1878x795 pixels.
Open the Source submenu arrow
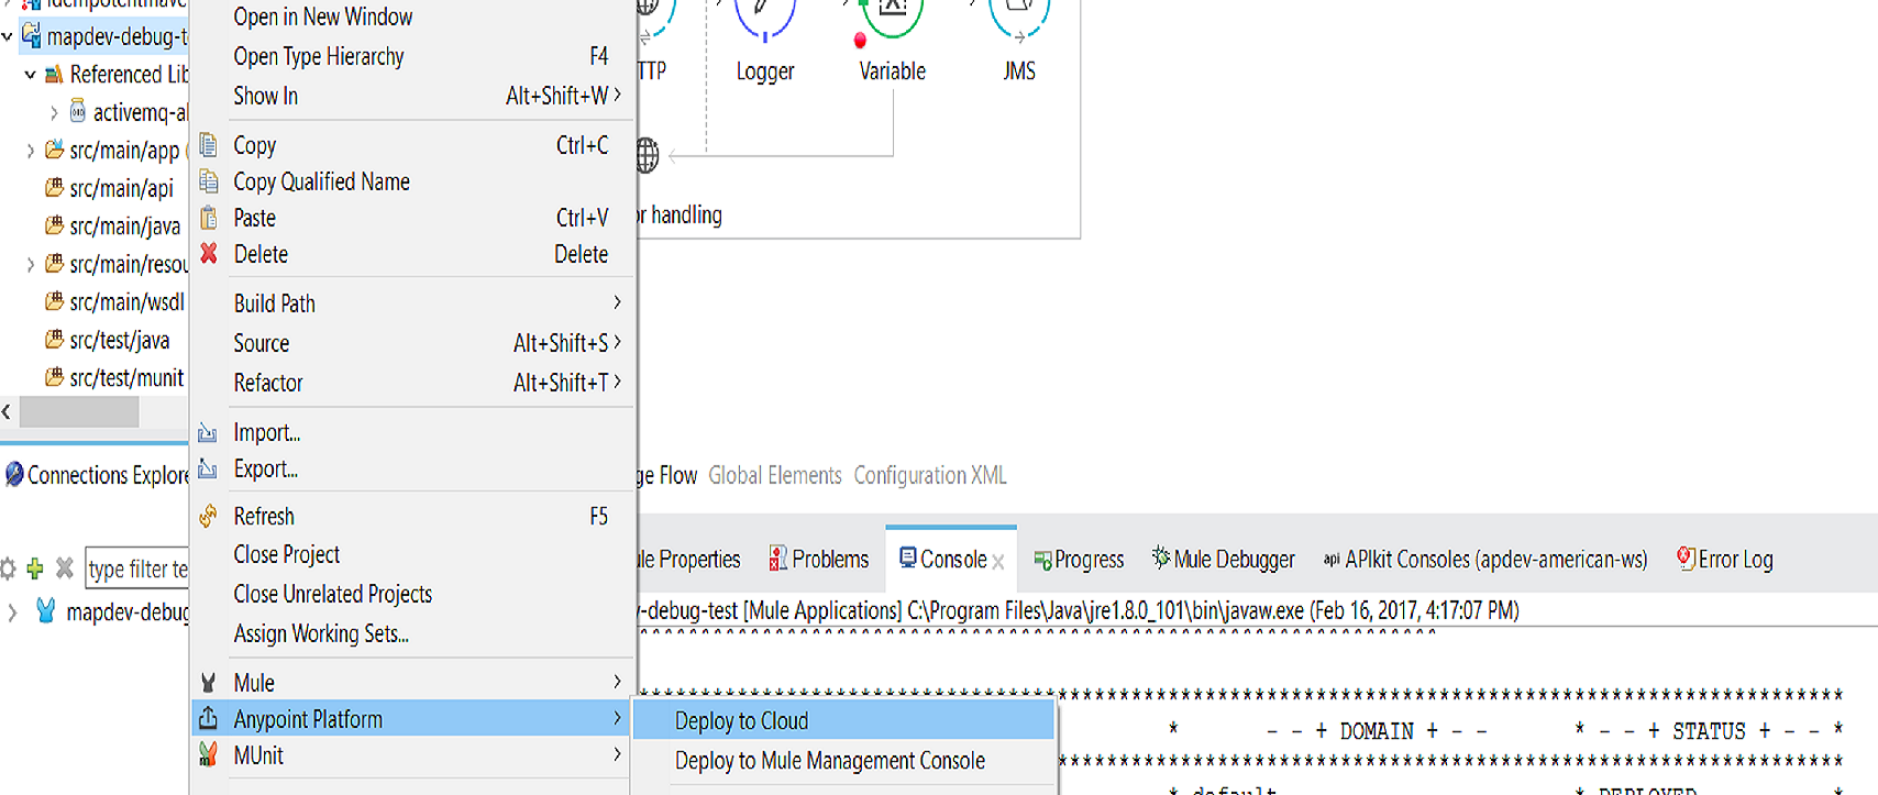pyautogui.click(x=617, y=342)
